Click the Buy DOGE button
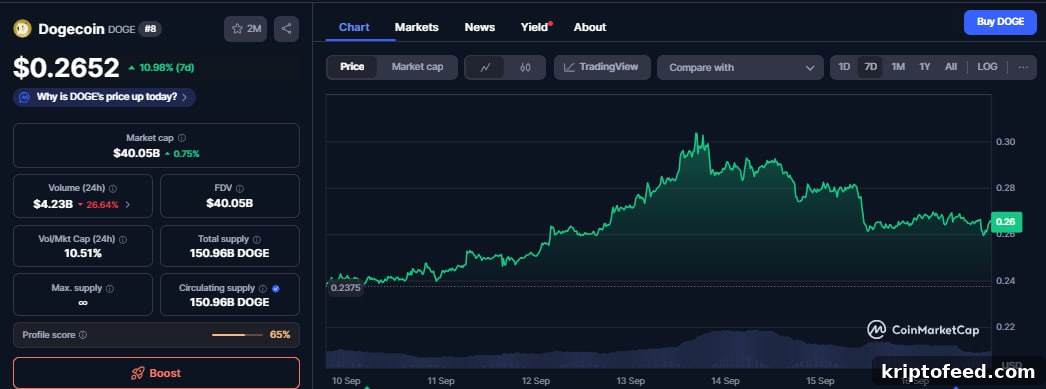 pyautogui.click(x=1000, y=22)
